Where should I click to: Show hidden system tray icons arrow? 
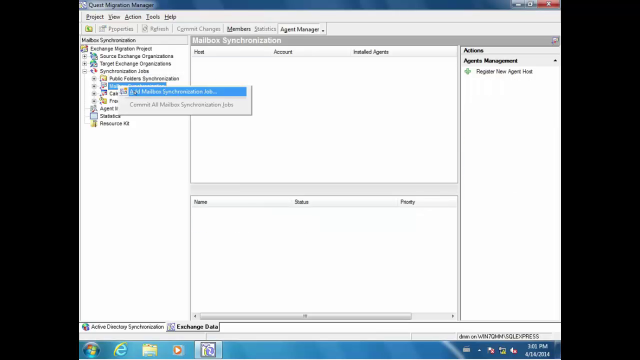(x=479, y=350)
